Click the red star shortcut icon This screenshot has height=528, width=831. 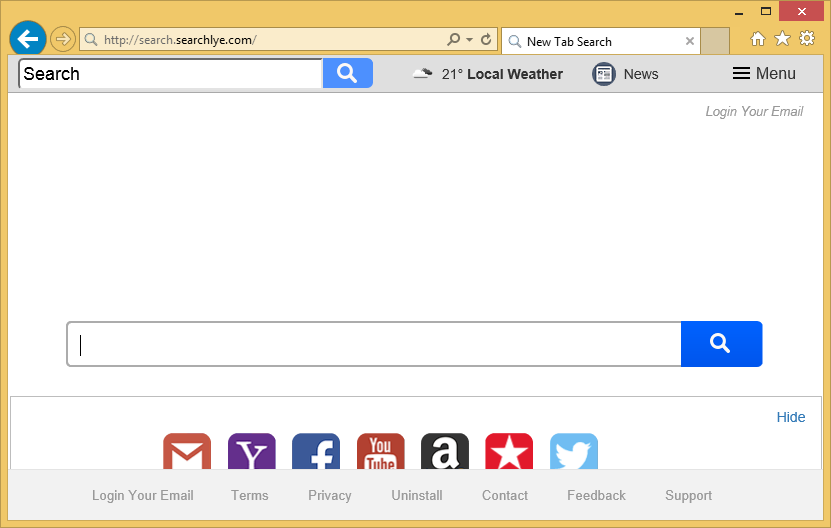click(509, 452)
